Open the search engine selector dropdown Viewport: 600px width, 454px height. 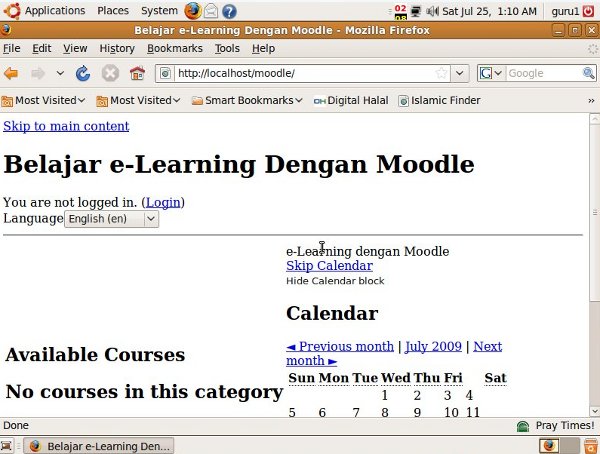pos(491,73)
